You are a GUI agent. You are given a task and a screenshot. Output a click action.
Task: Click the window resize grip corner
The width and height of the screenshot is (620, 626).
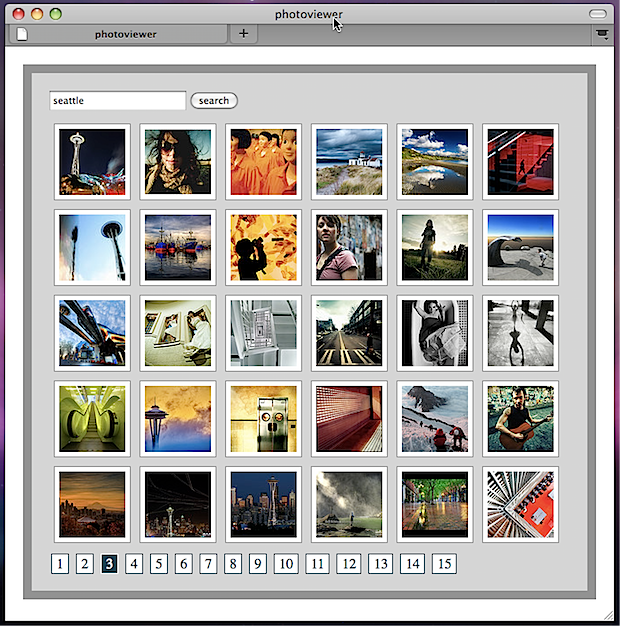tap(608, 615)
